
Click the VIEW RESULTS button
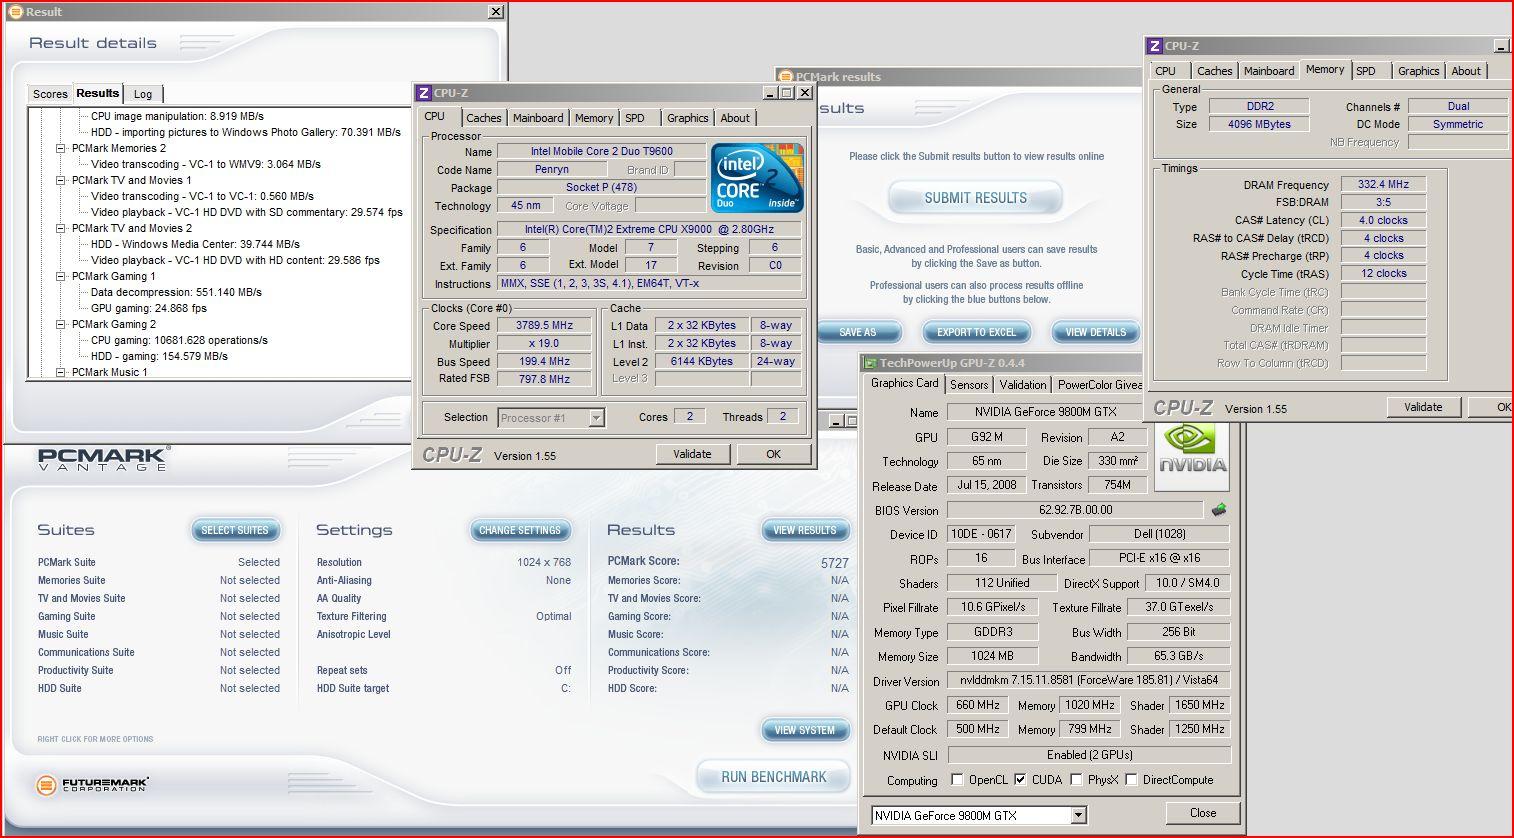click(x=805, y=530)
